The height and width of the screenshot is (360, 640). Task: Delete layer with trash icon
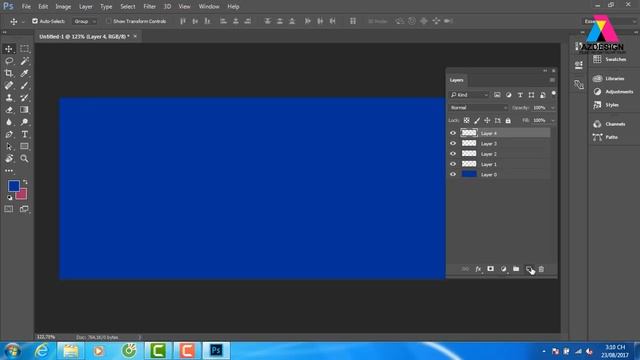pos(541,269)
